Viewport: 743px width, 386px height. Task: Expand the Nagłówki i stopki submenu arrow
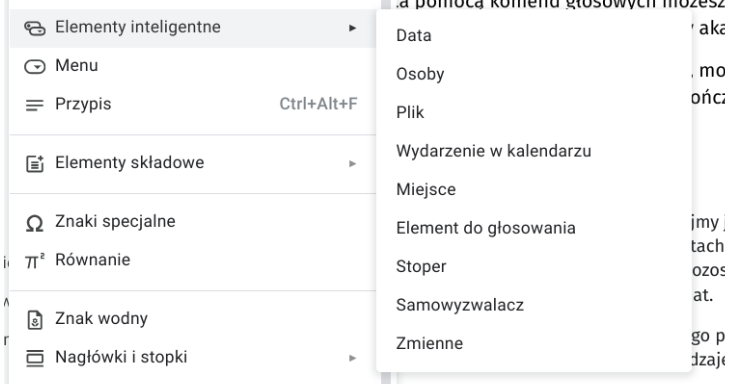coord(352,358)
